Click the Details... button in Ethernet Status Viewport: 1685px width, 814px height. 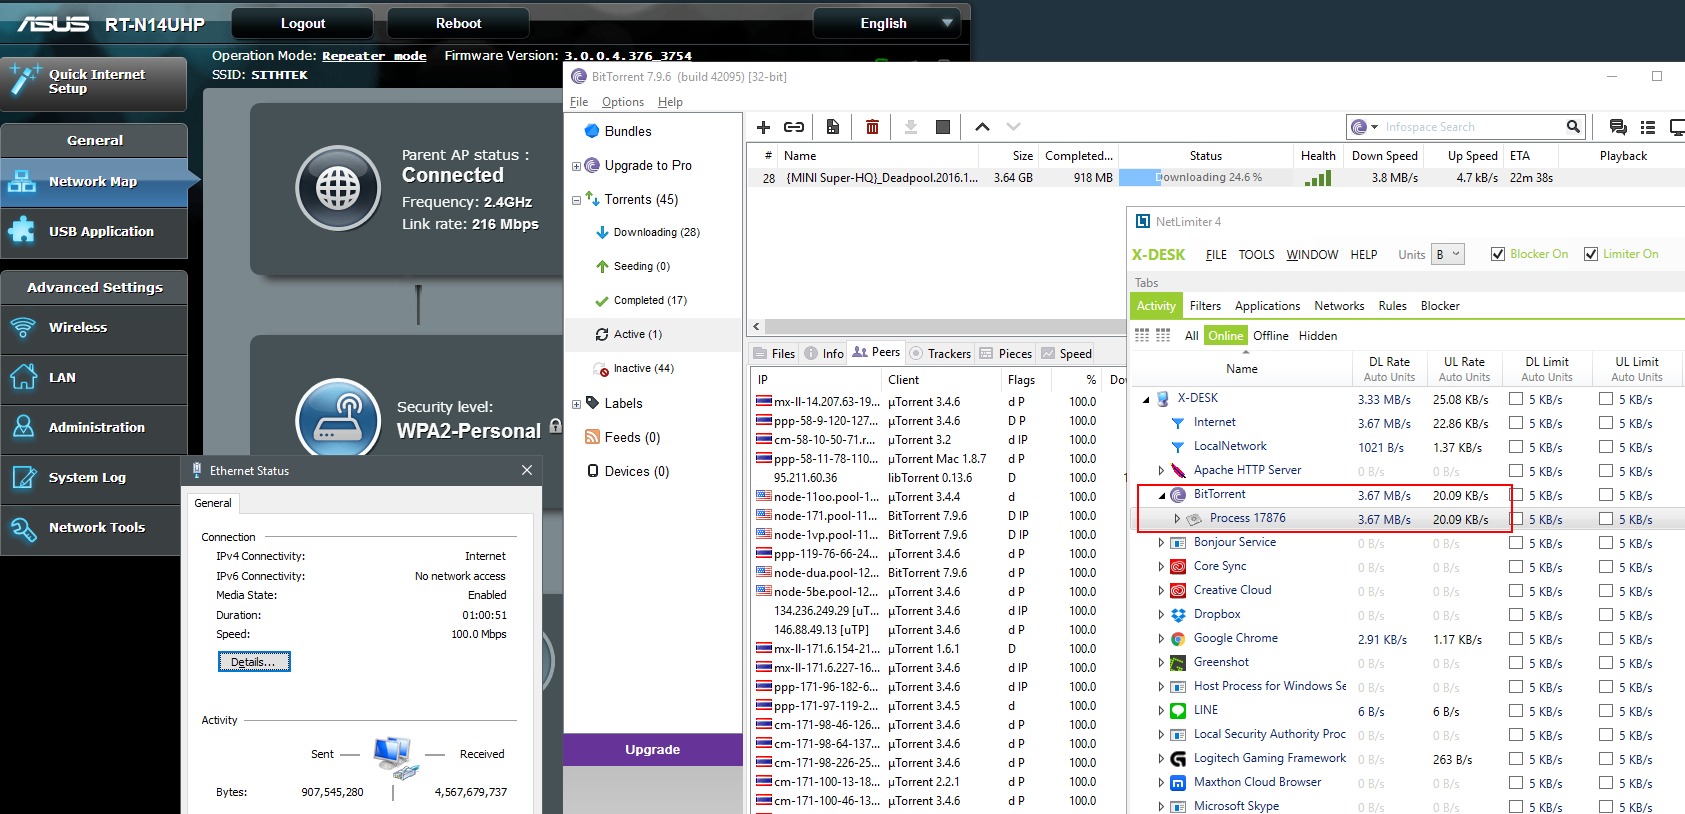[x=254, y=662]
